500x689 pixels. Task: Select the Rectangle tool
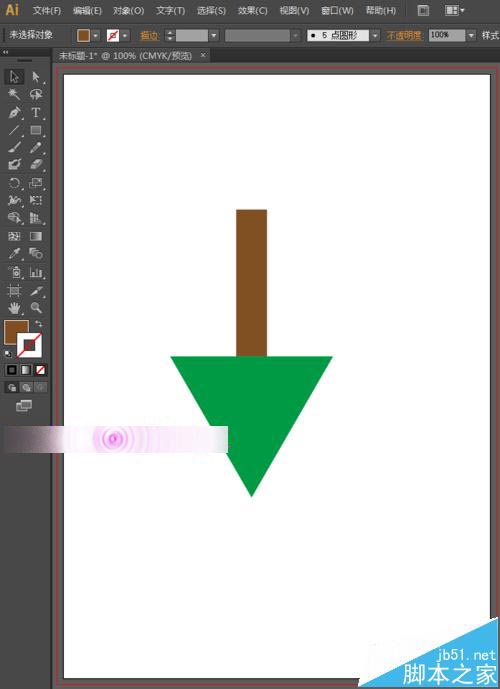(x=36, y=130)
